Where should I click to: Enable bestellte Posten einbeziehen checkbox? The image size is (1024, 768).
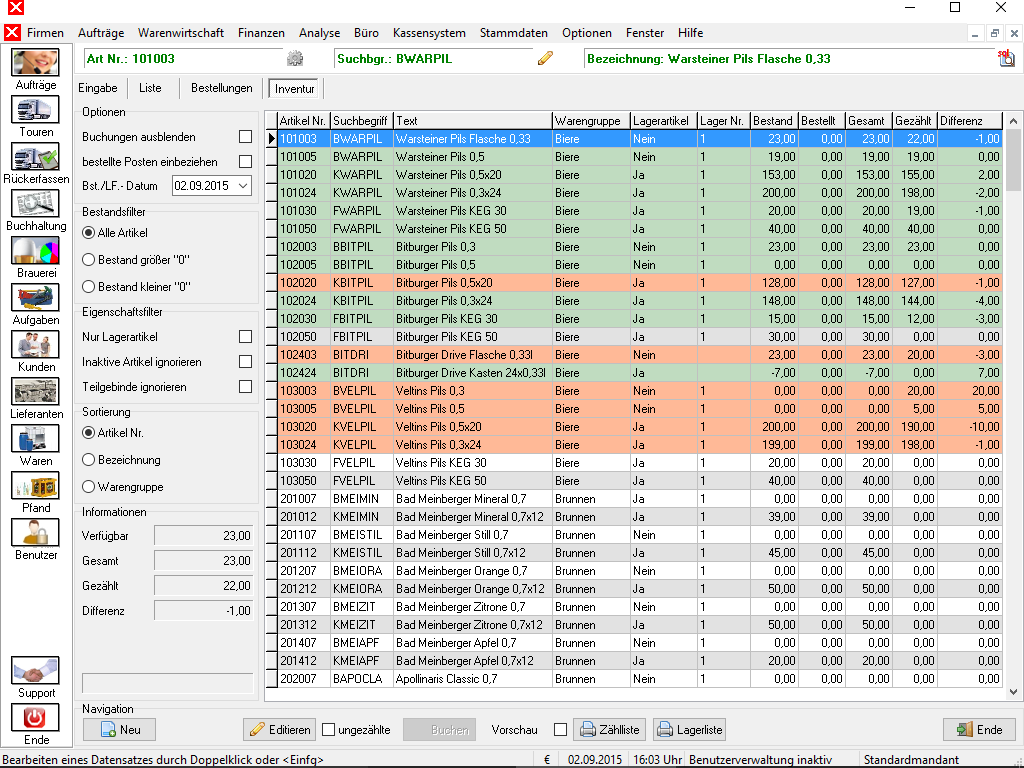tap(246, 161)
